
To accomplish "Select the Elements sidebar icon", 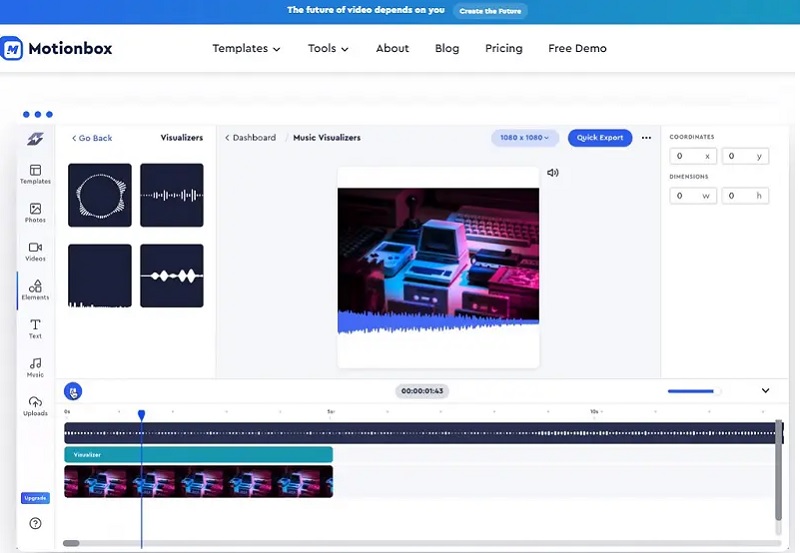I will tap(35, 290).
